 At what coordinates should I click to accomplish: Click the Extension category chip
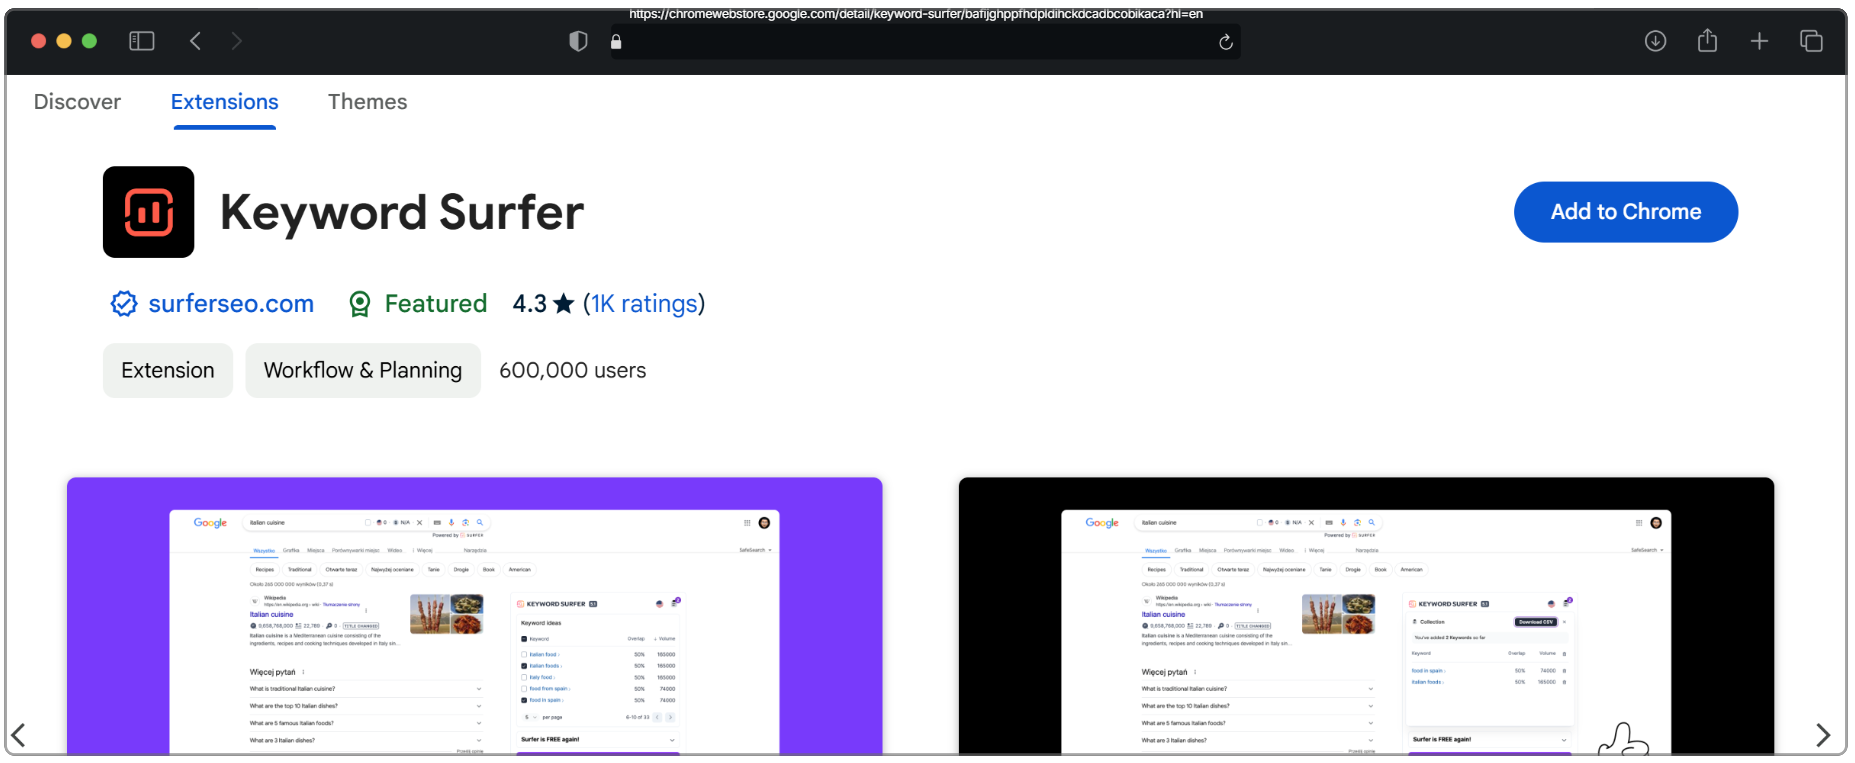coord(168,371)
